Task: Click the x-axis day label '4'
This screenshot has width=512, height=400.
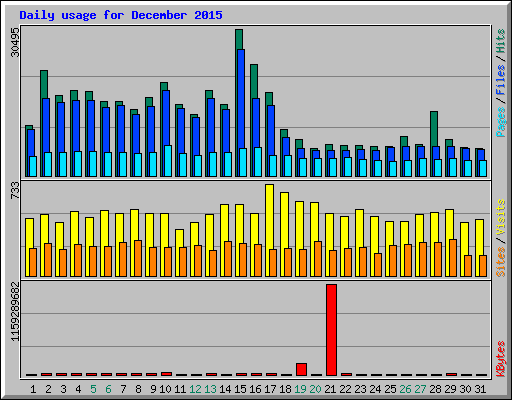Action: click(78, 389)
